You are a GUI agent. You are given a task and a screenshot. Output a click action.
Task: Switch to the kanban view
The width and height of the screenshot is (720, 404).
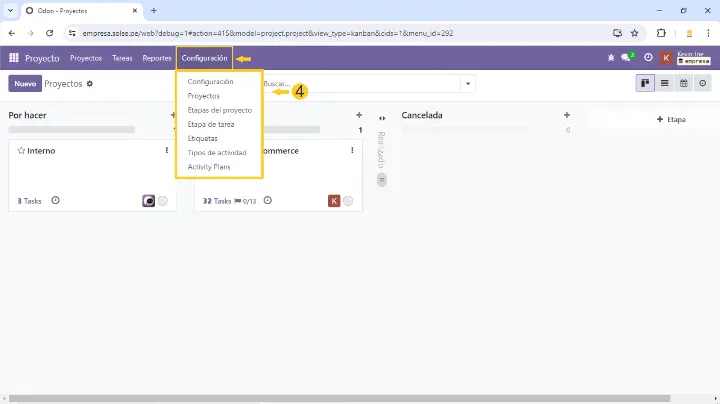(646, 83)
